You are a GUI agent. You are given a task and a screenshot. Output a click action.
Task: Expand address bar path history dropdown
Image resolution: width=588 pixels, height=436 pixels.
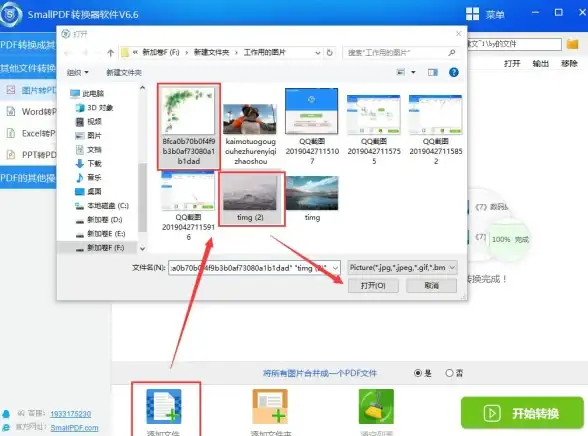click(318, 53)
